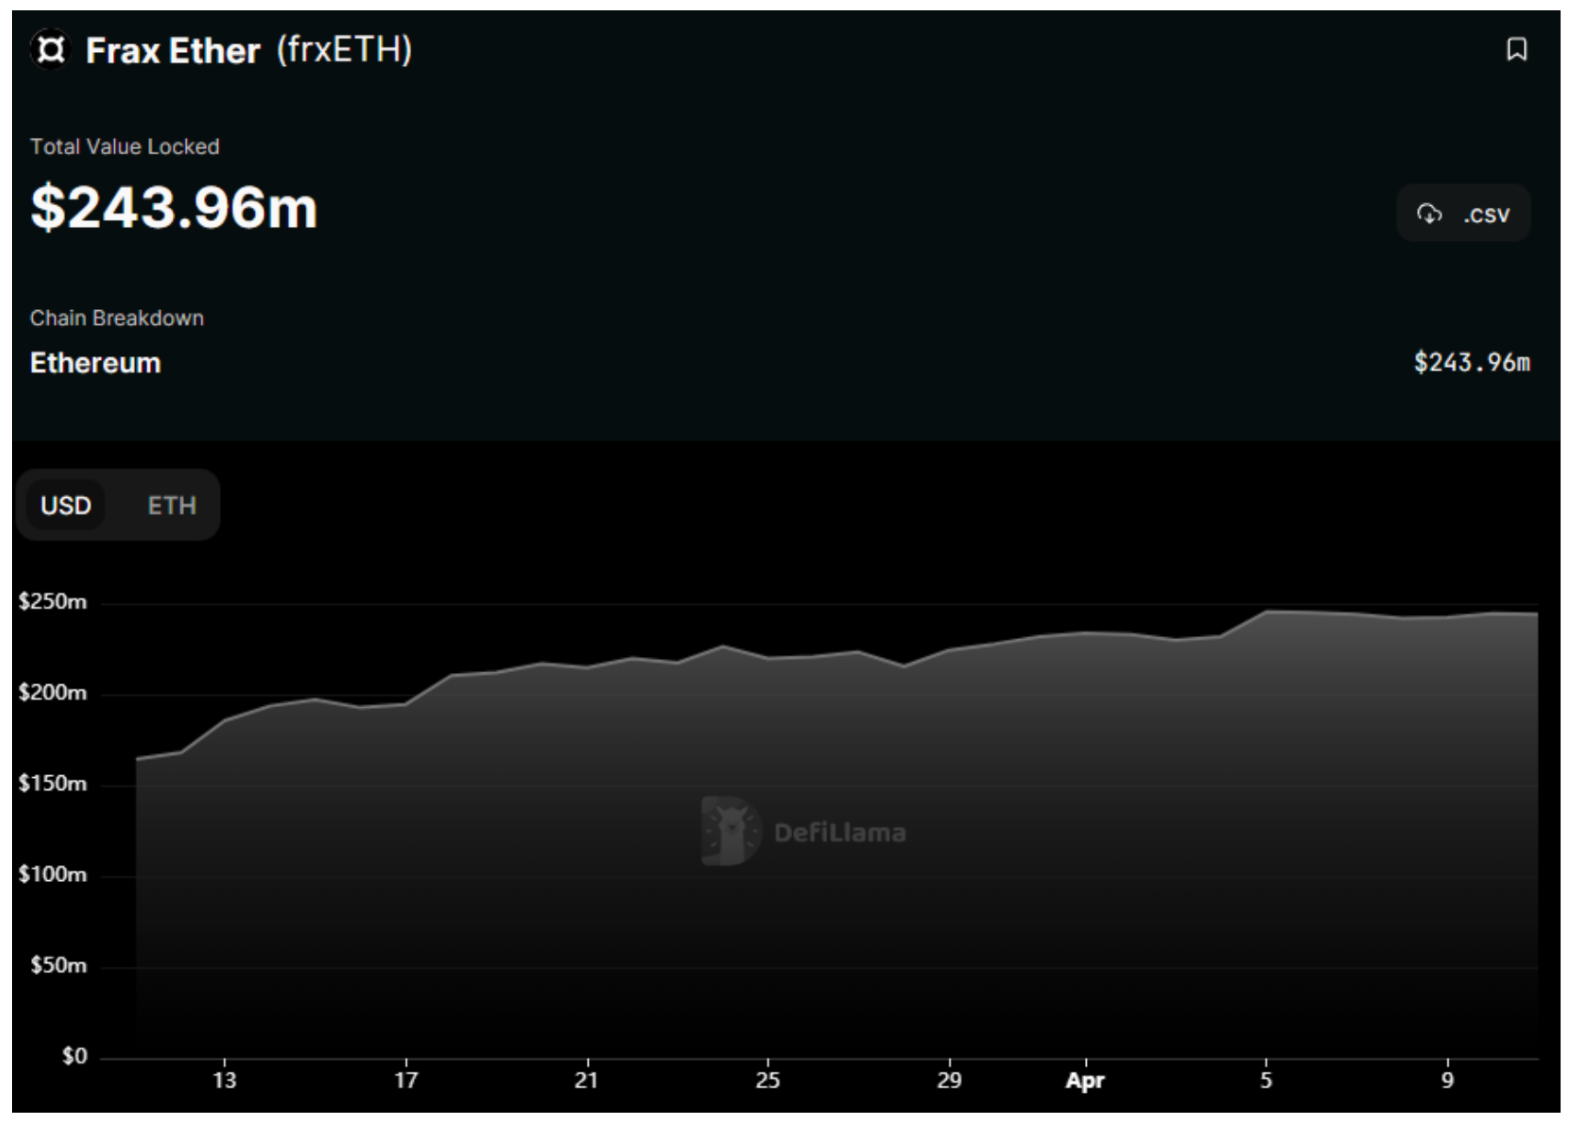1574x1128 pixels.
Task: Click the $200m y-axis label
Action: tap(53, 692)
